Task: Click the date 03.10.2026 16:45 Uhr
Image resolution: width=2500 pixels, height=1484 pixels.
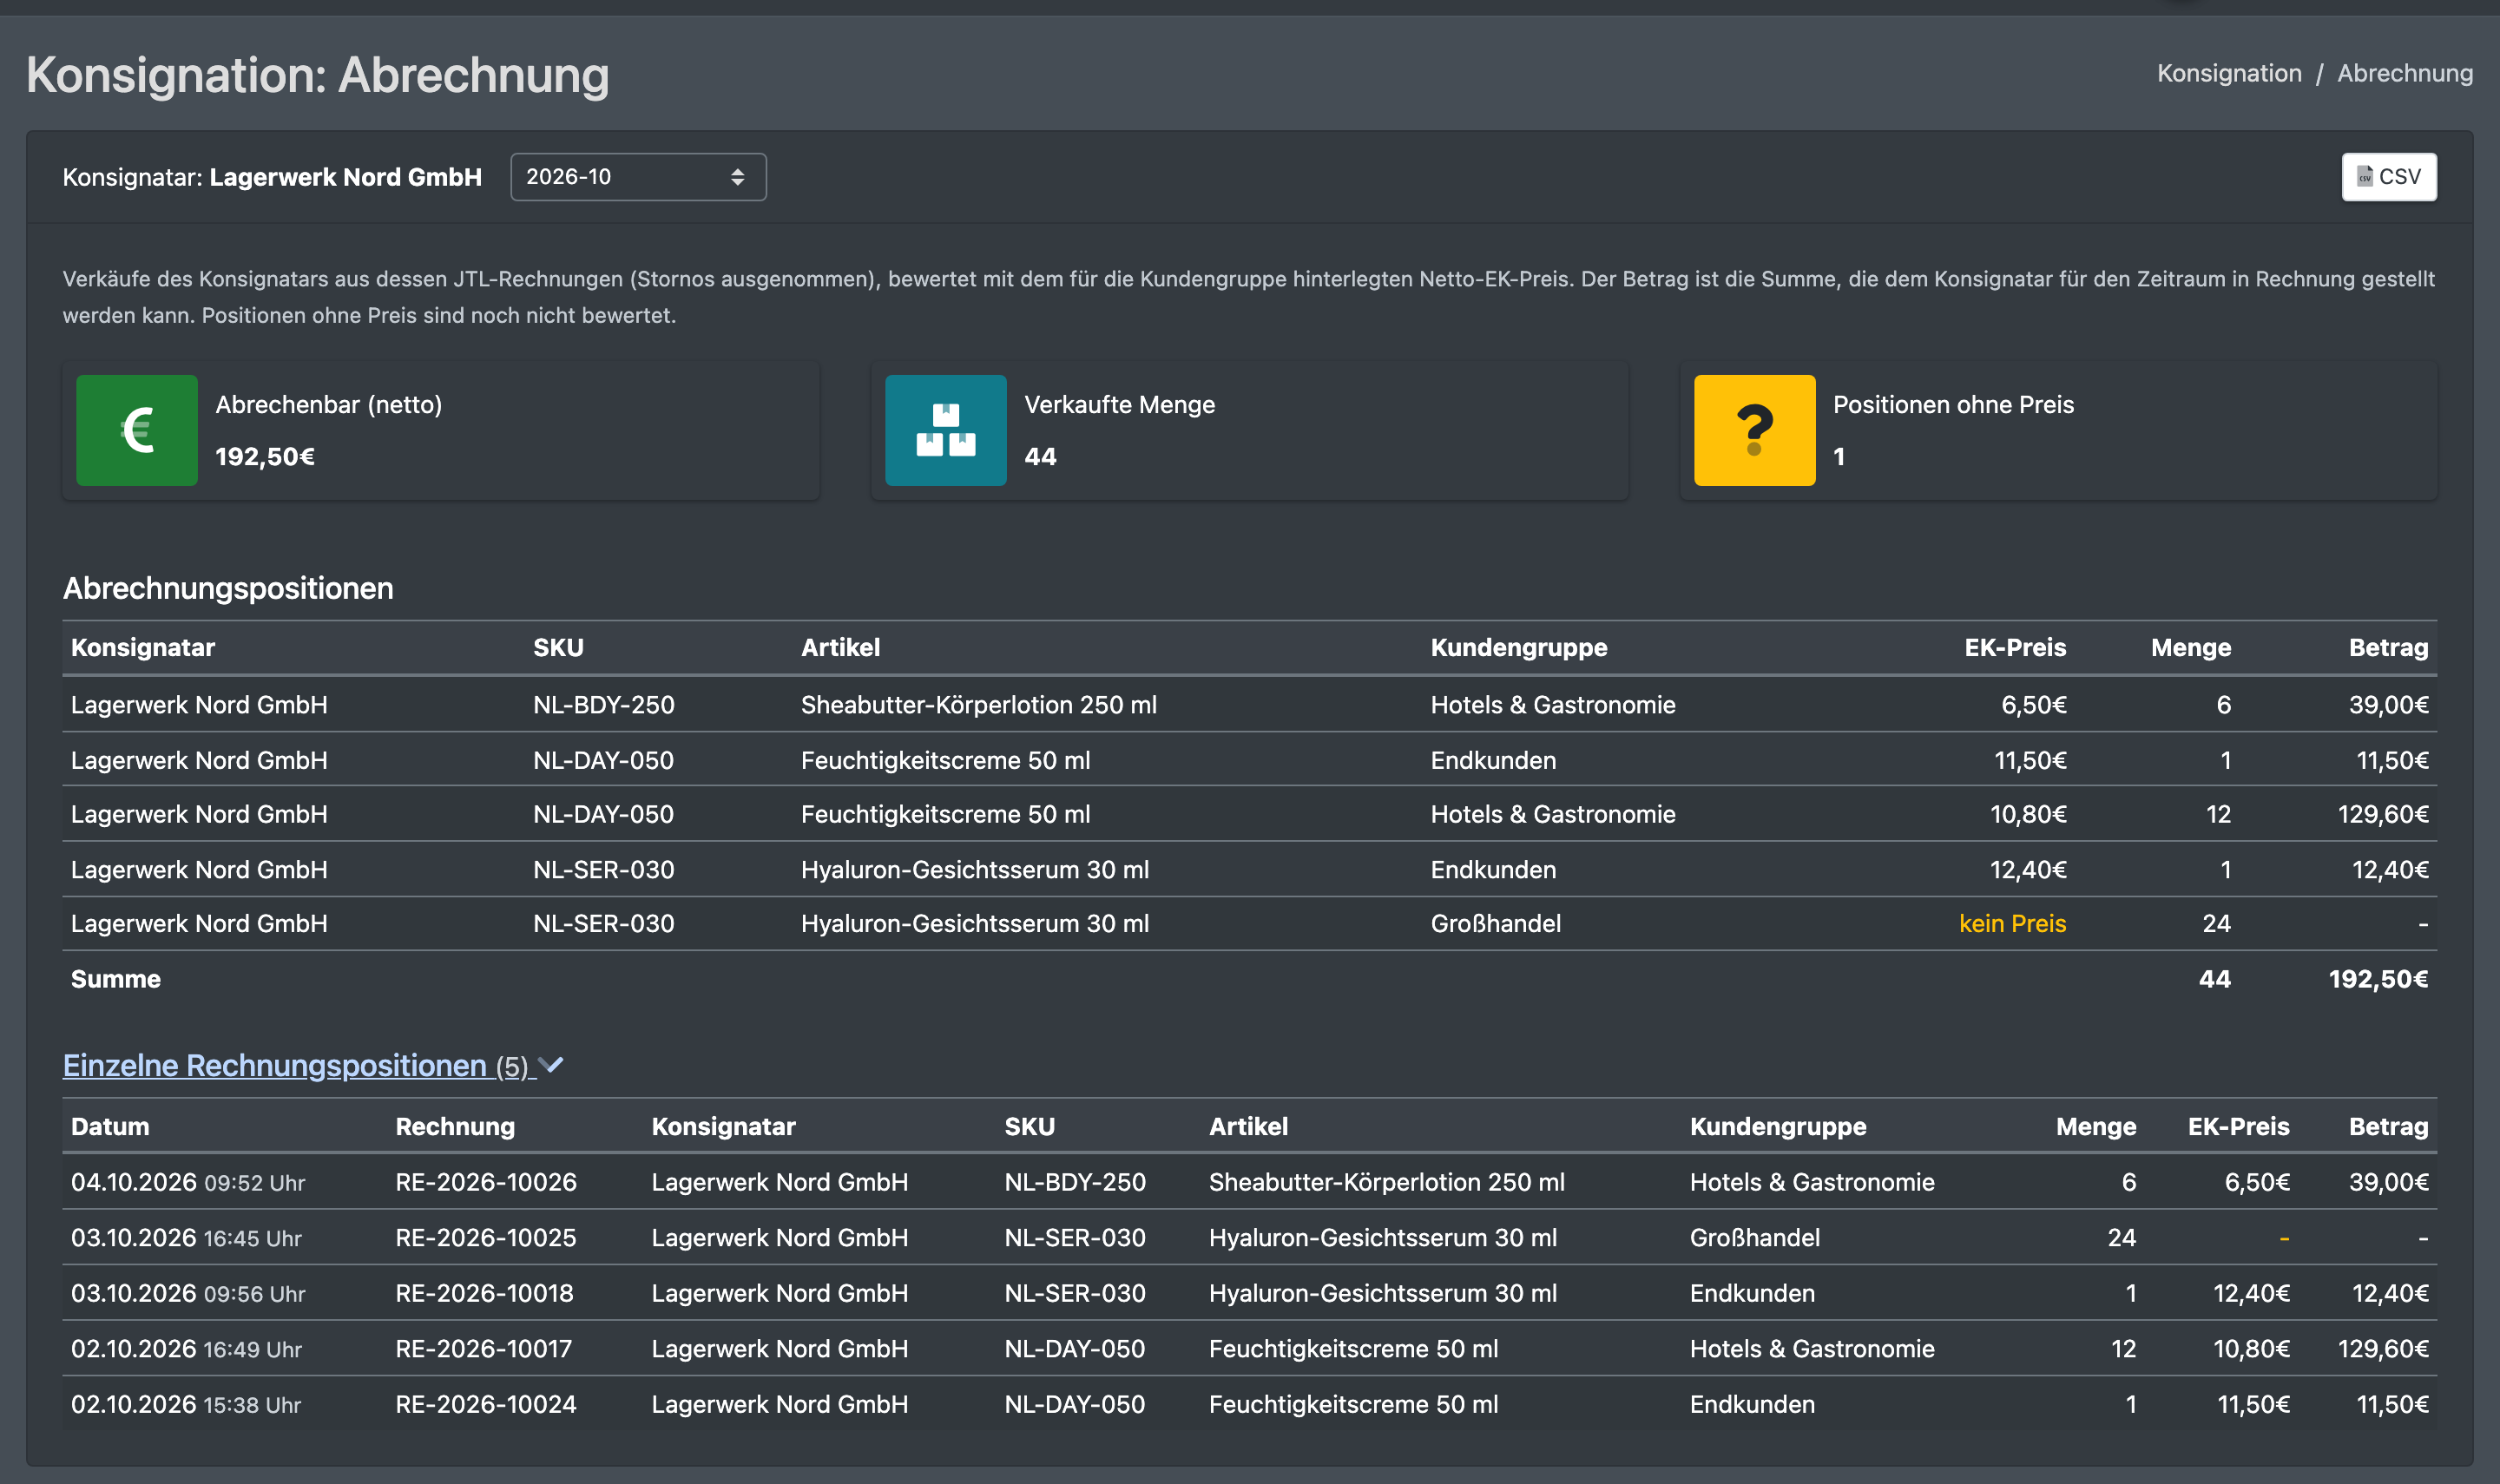Action: click(x=186, y=1237)
